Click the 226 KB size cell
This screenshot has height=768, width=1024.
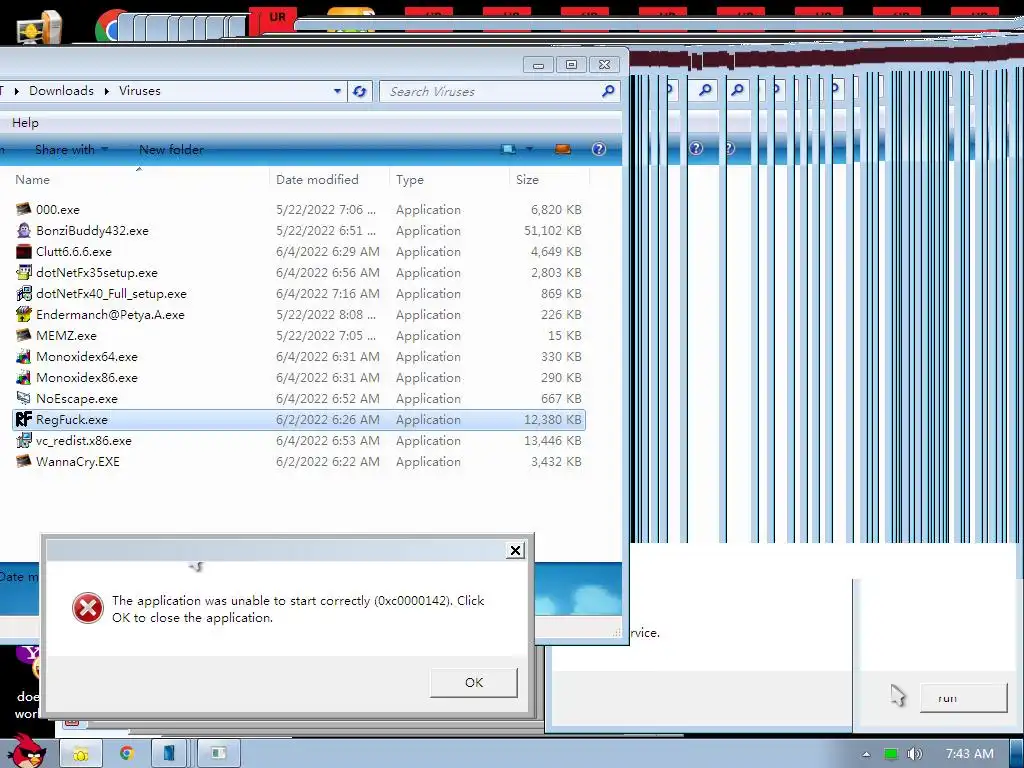click(561, 314)
